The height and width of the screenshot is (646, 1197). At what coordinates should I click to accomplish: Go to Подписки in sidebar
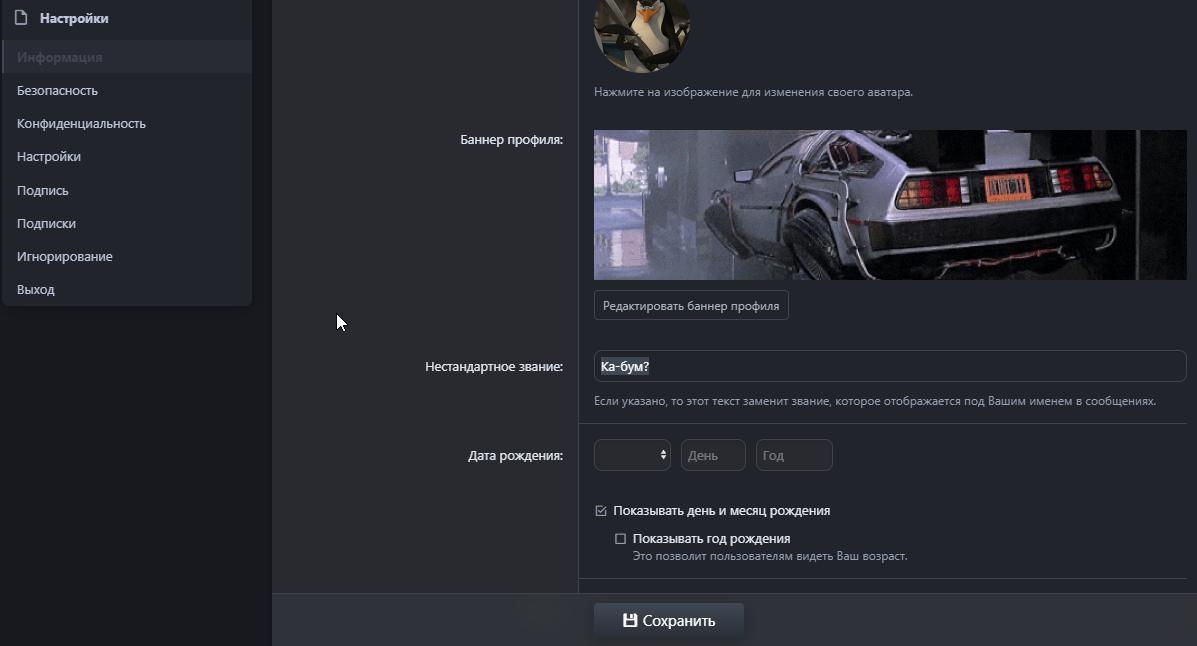tap(46, 224)
